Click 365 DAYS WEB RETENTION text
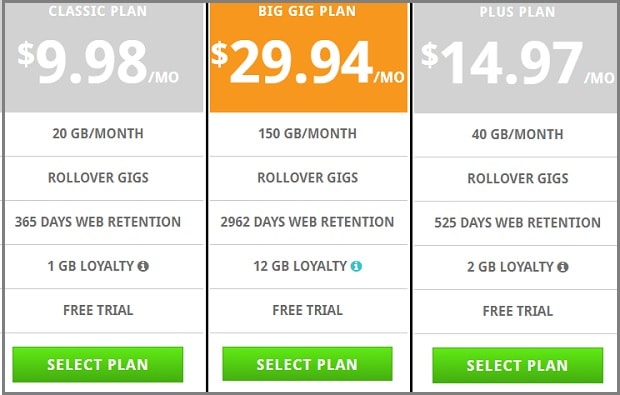Screen dimensions: 620x395 (98, 222)
